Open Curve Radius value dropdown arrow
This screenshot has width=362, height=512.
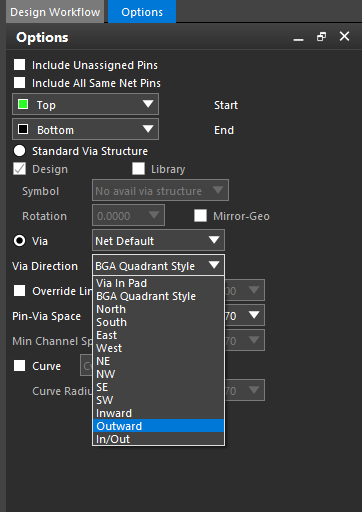(254, 390)
